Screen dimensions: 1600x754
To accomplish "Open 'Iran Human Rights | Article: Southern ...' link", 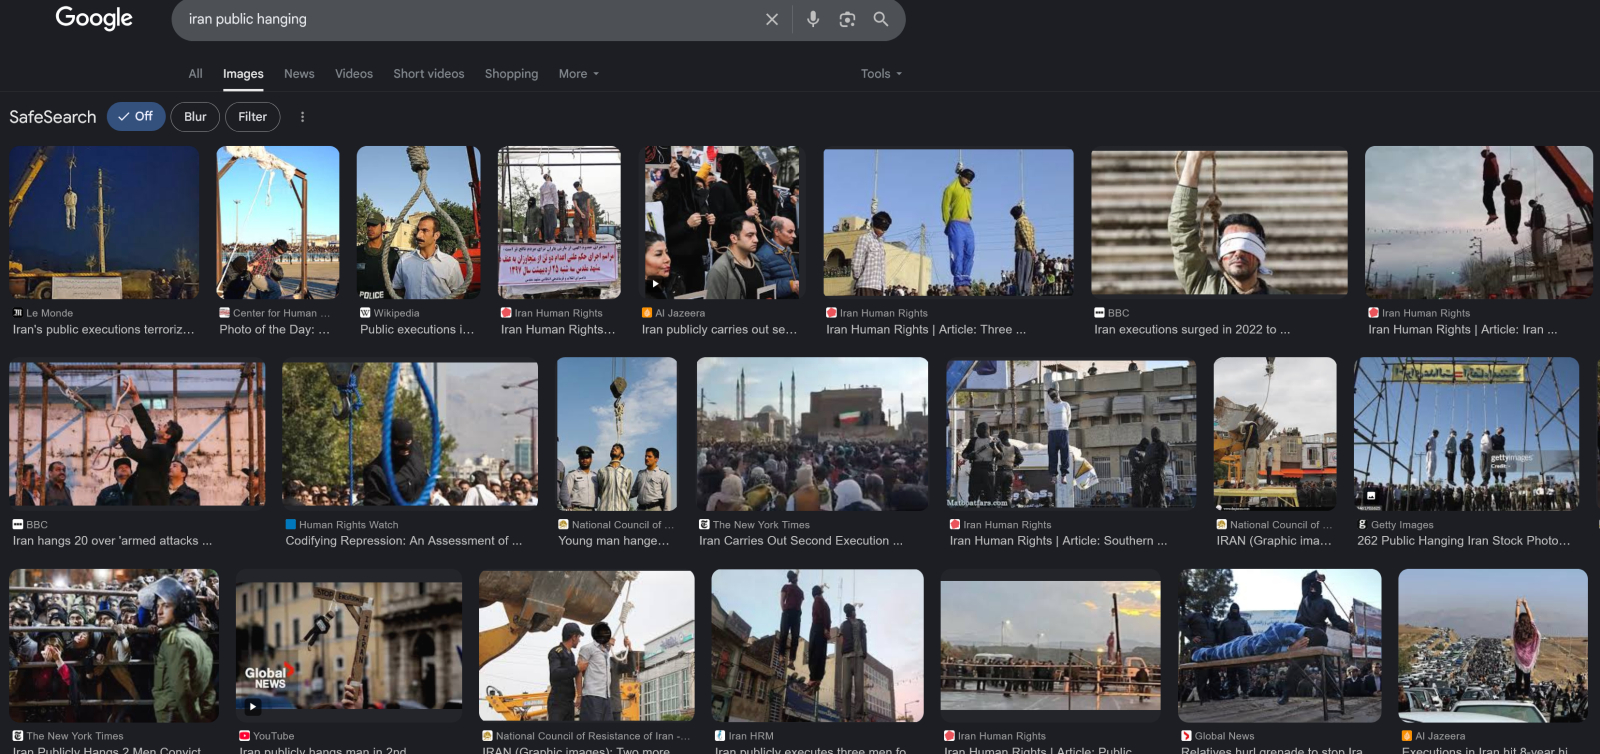I will [1059, 541].
